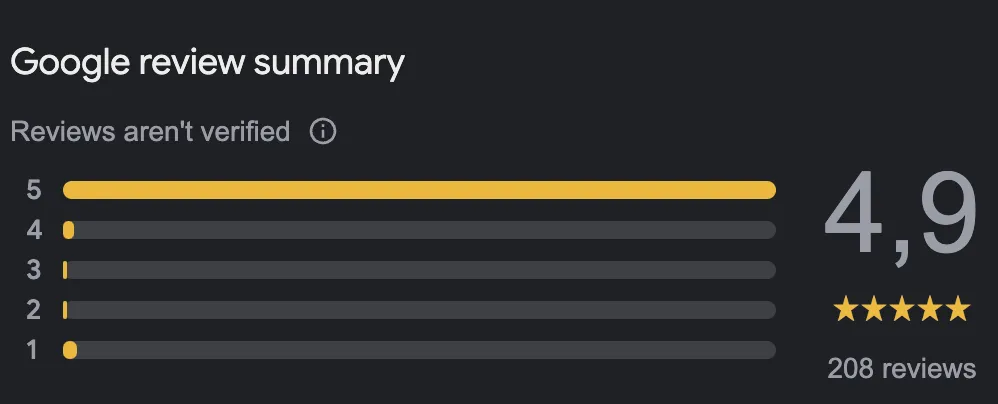Select the 1-star rating bar
998x404 pixels.
point(419,350)
